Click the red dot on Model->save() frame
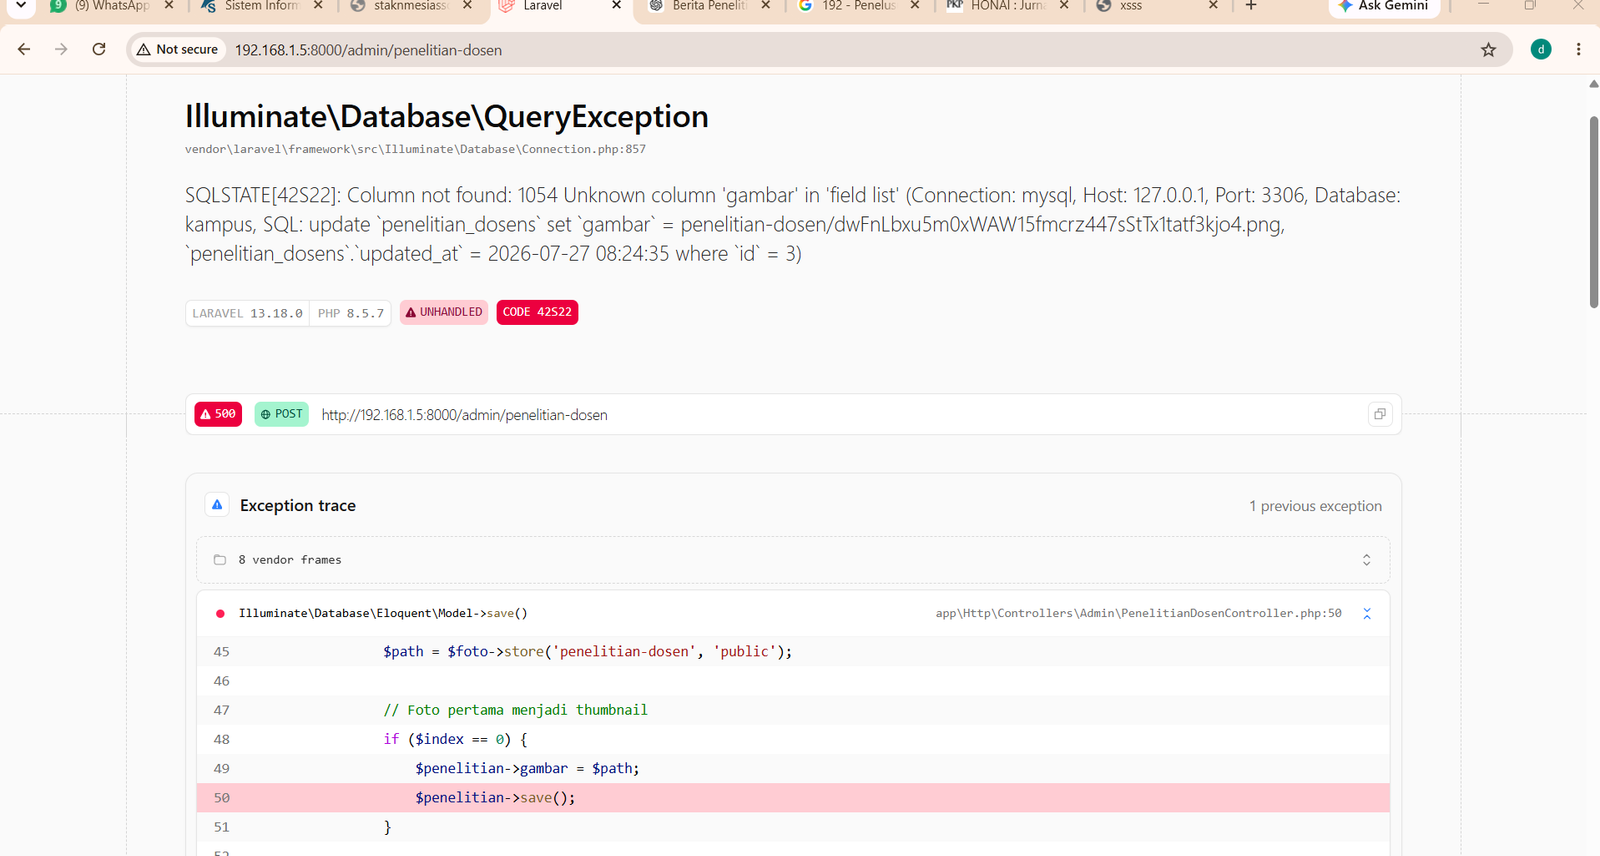Viewport: 1600px width, 856px height. pyautogui.click(x=220, y=613)
